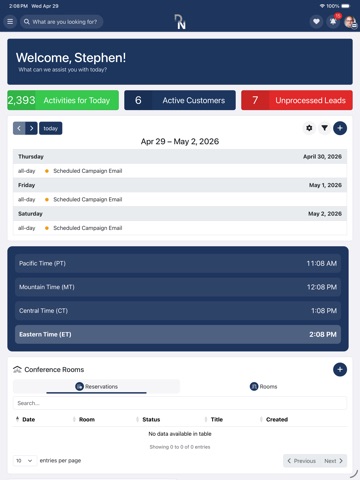Open calendar filter funnel
Viewport: 360px width, 480px height.
pyautogui.click(x=324, y=128)
